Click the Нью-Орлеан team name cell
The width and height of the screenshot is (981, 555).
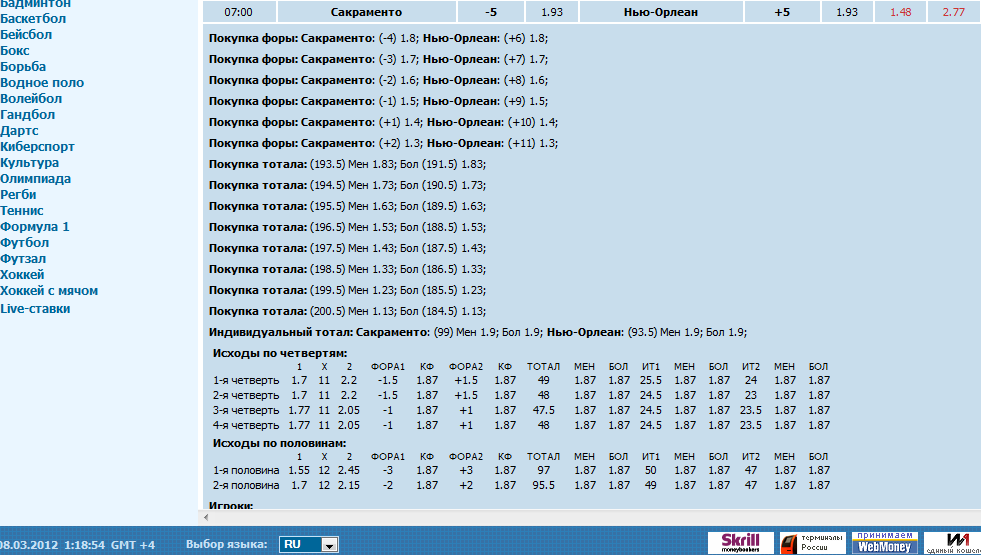pos(661,12)
